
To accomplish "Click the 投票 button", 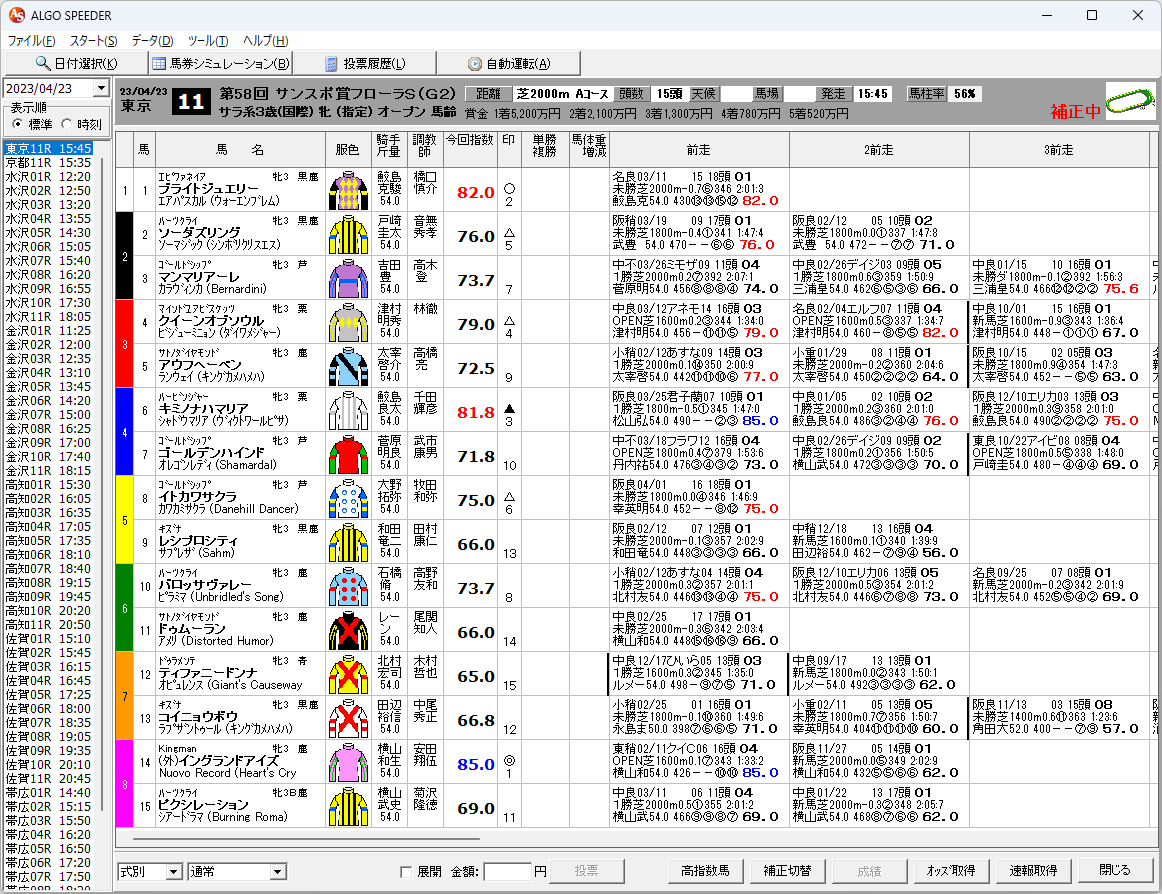I will click(x=587, y=871).
